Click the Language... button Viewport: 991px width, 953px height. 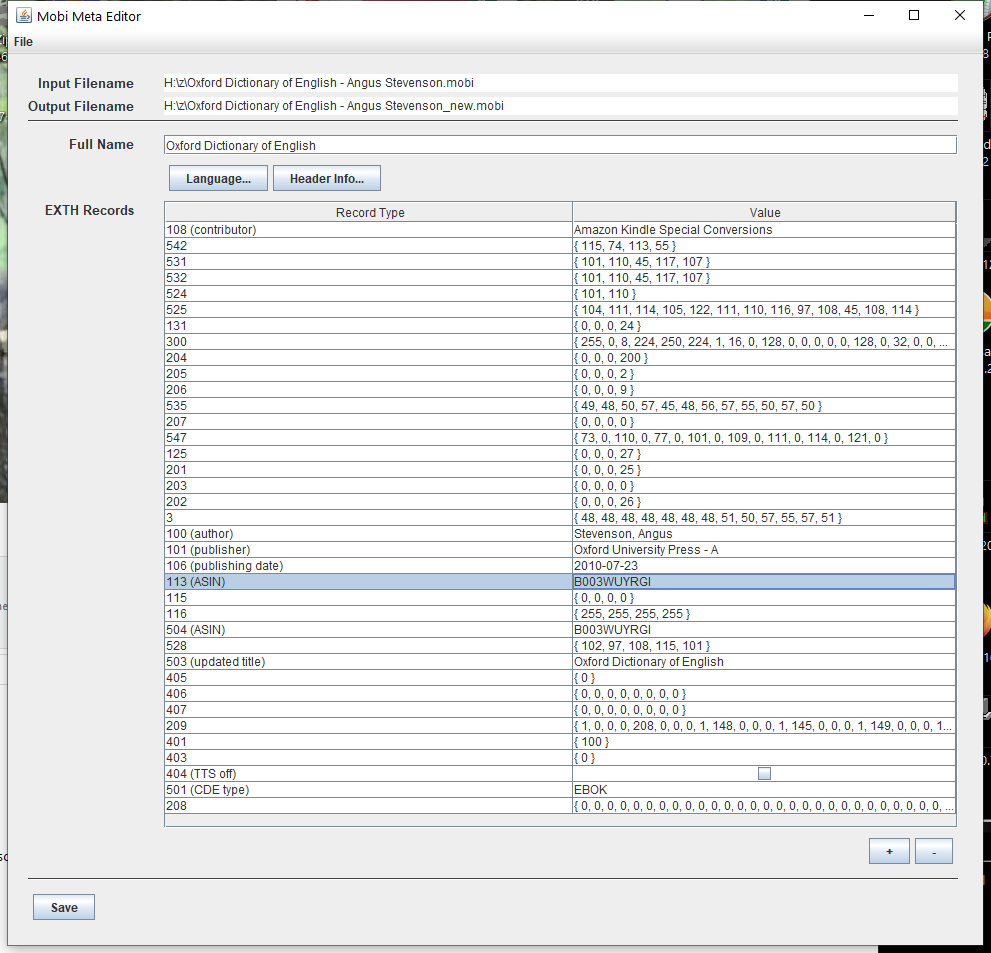[x=218, y=178]
